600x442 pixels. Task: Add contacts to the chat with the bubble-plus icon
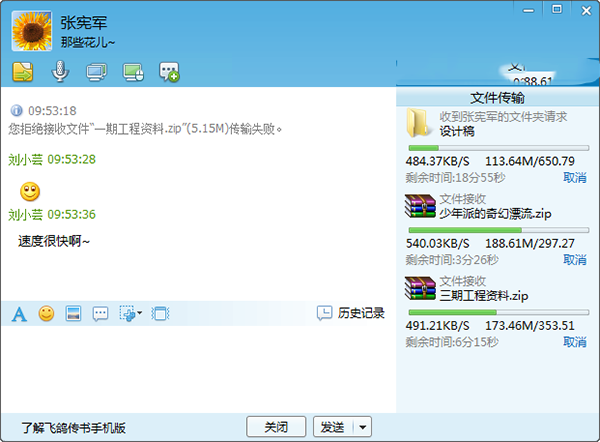click(169, 72)
